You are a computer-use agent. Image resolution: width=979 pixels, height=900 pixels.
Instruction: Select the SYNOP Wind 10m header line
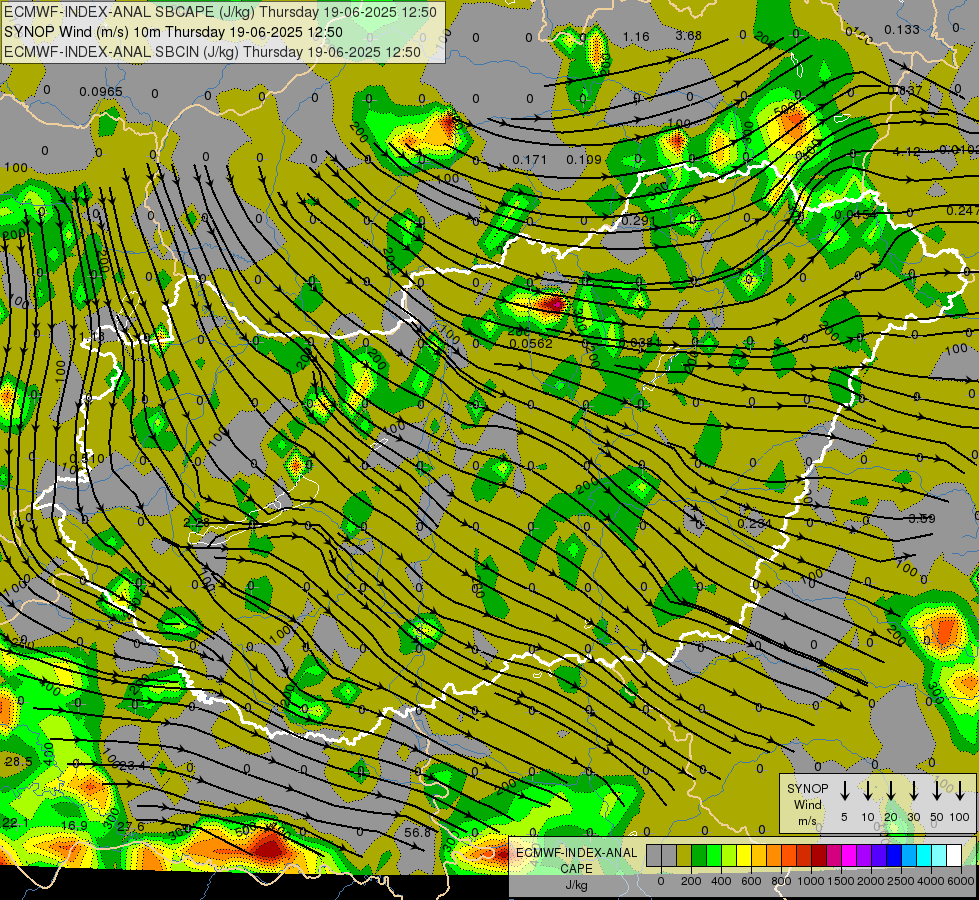coord(173,32)
